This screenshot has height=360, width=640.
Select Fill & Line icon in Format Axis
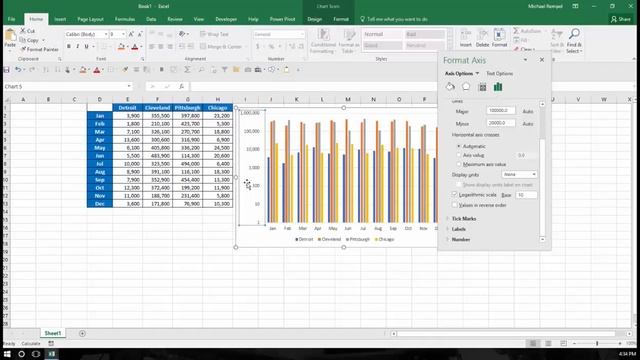click(450, 87)
